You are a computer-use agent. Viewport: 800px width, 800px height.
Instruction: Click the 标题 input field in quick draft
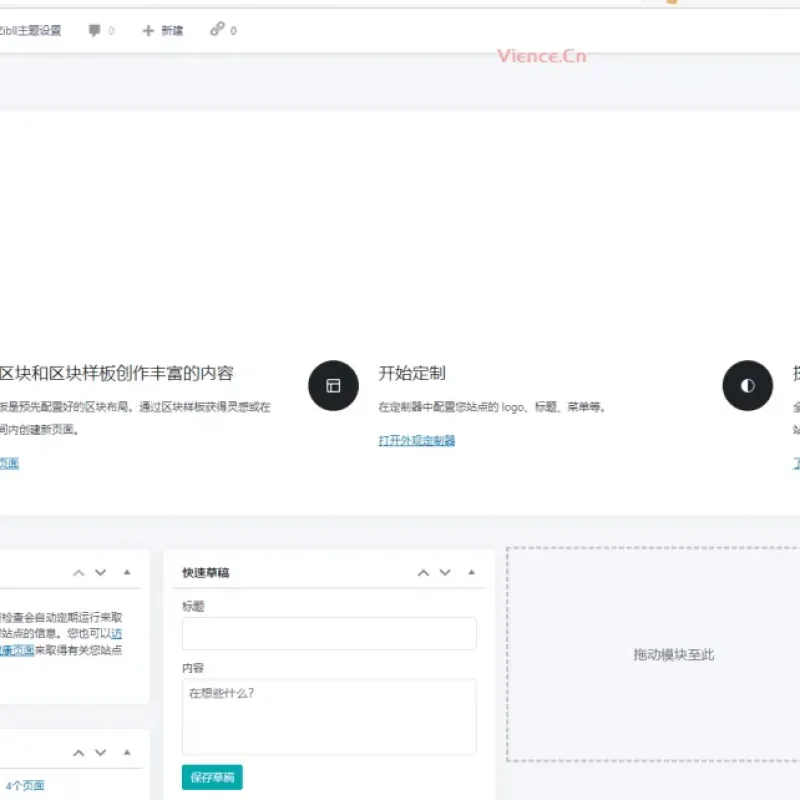(x=329, y=633)
